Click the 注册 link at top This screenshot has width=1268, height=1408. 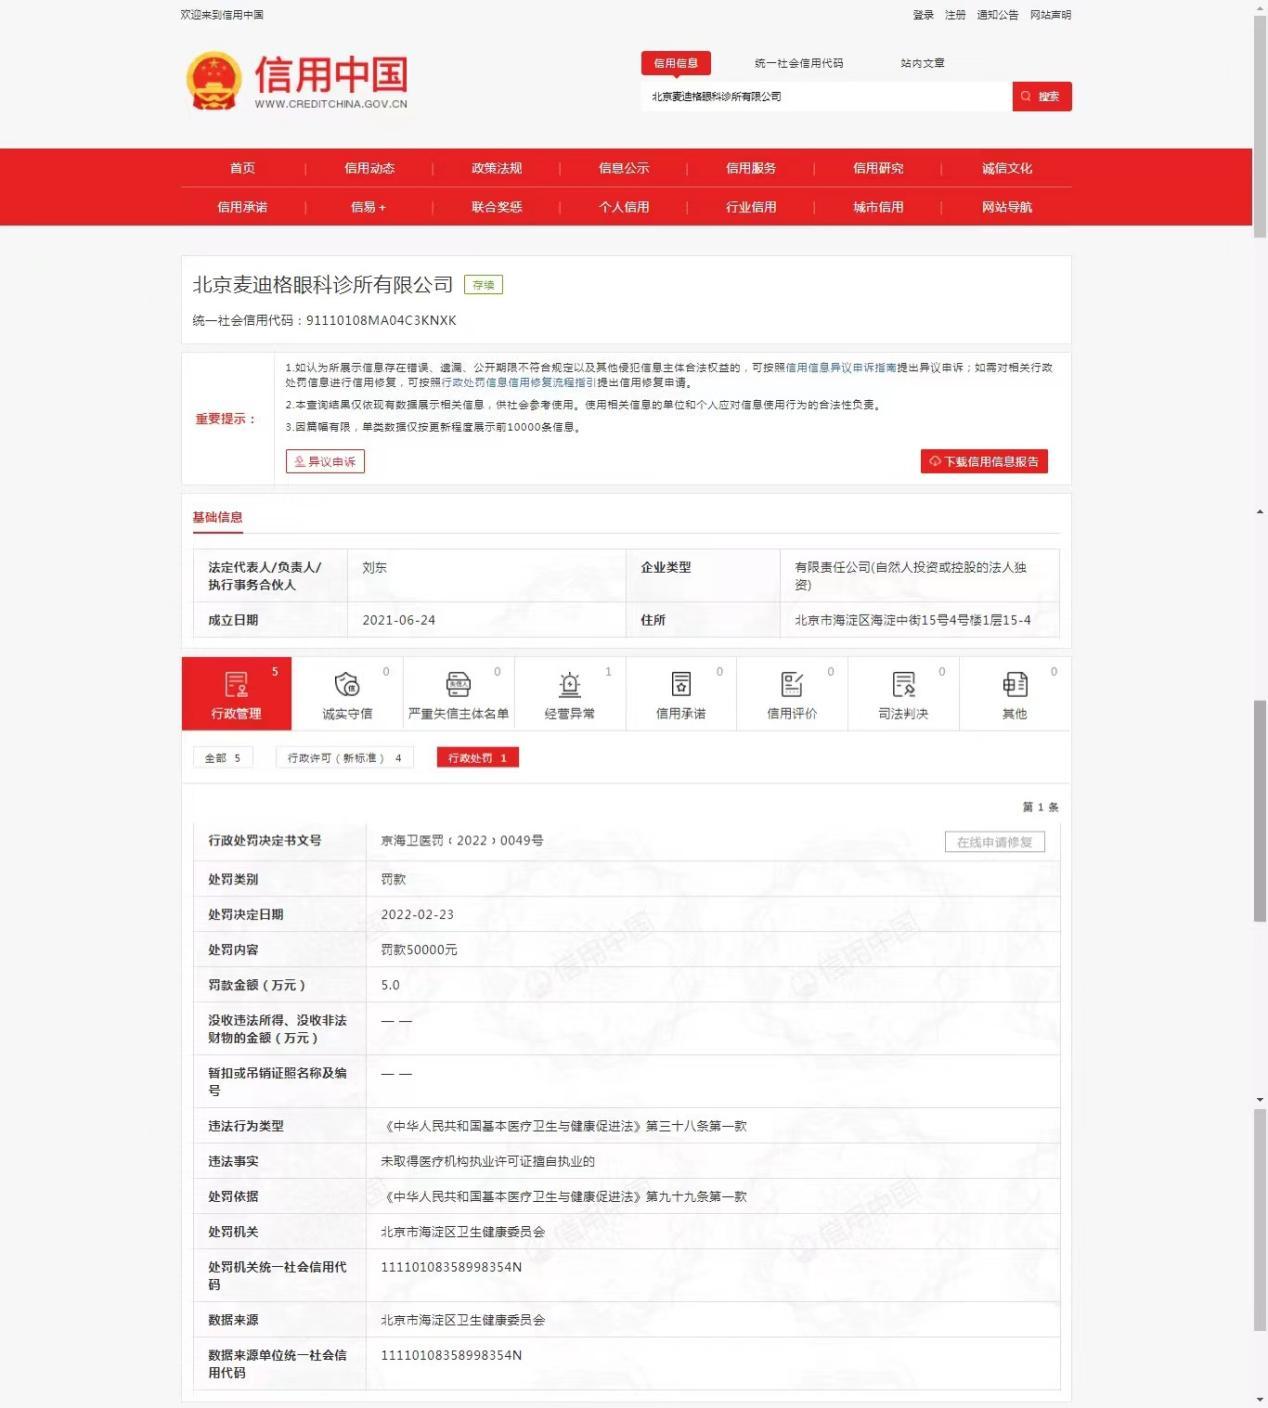tap(955, 15)
